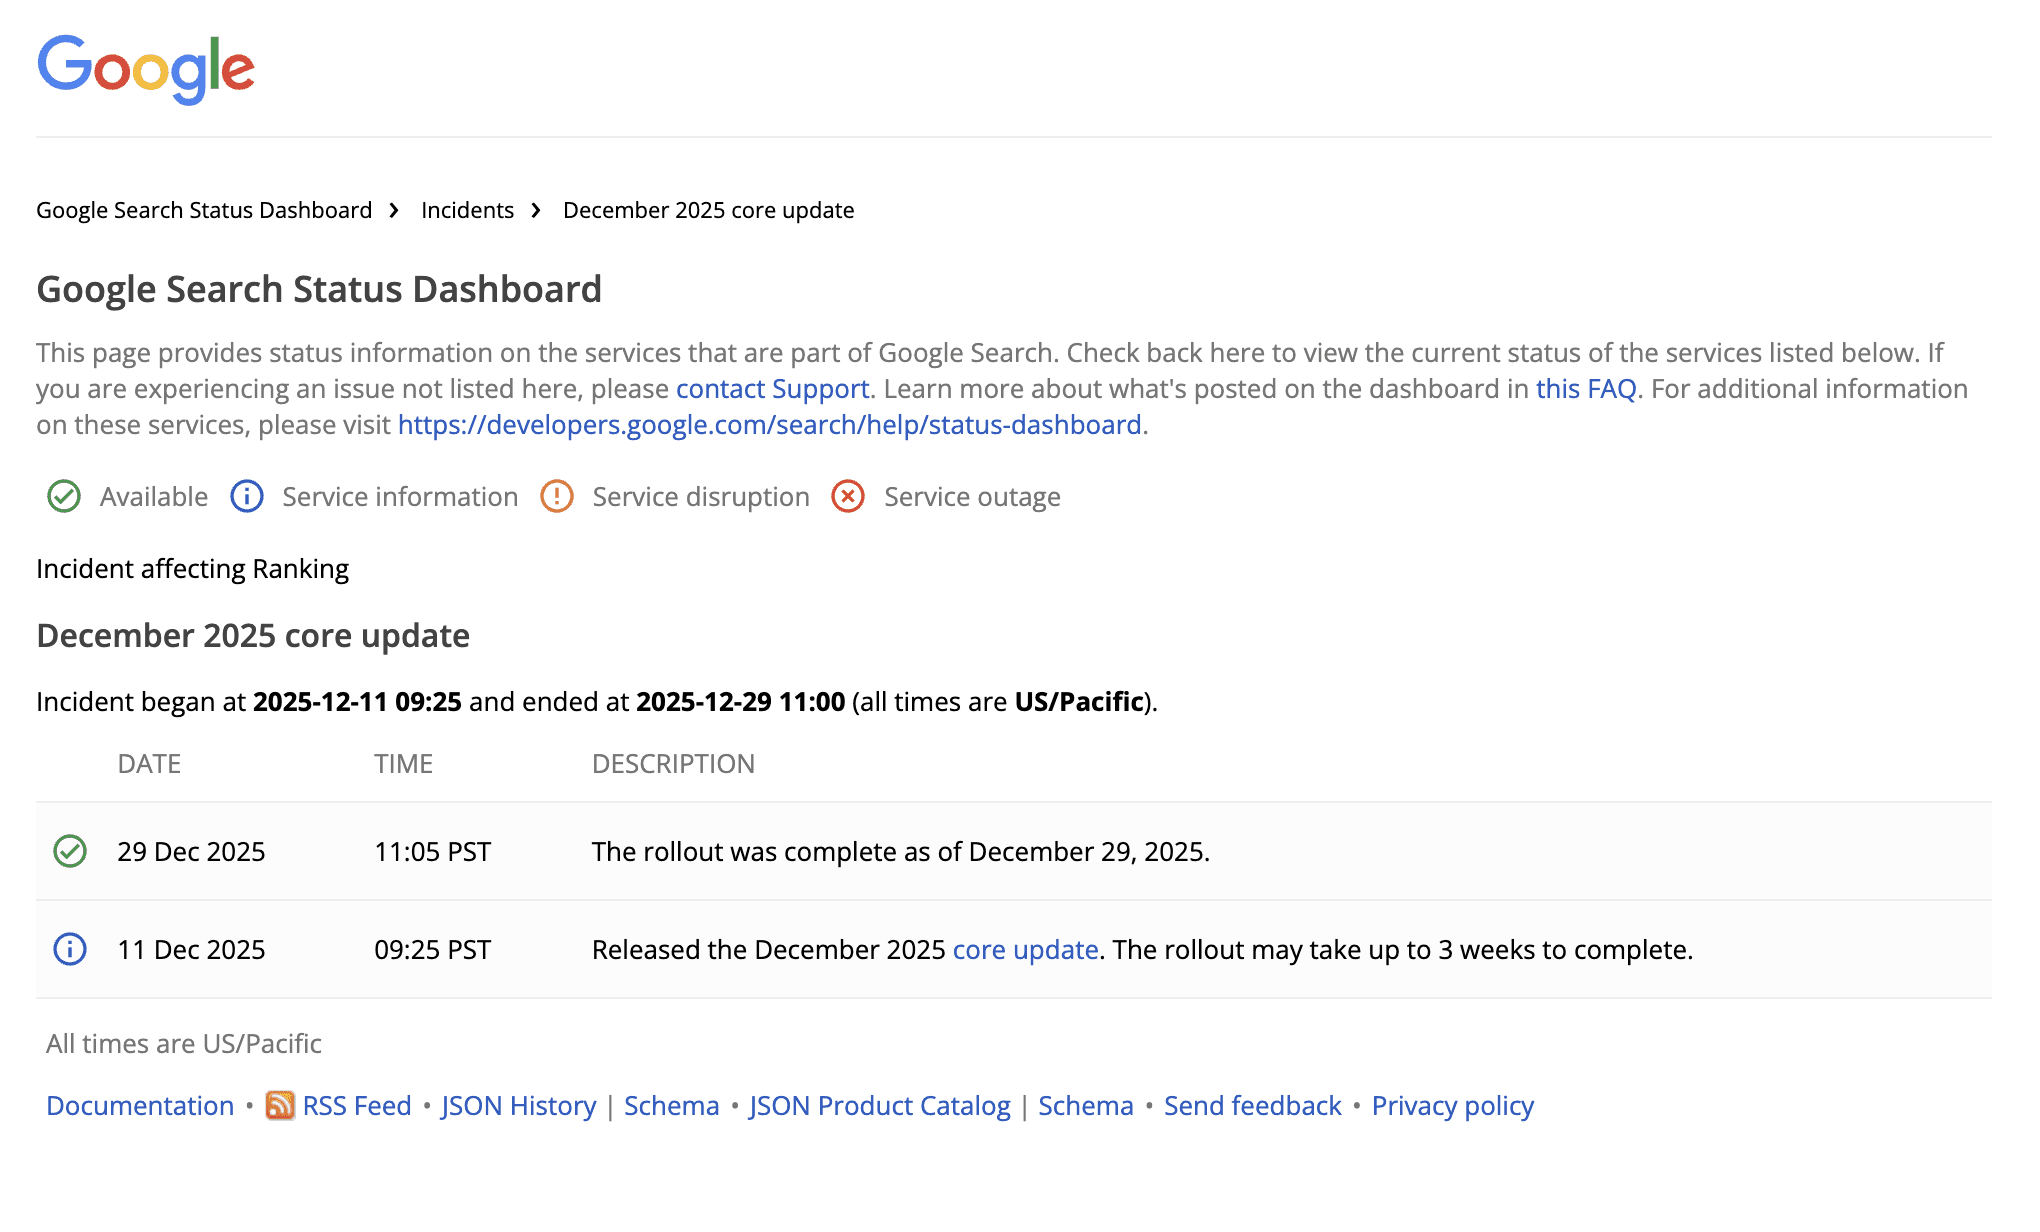This screenshot has height=1232, width=2040.
Task: Click the red Service outage legend icon
Action: point(848,496)
